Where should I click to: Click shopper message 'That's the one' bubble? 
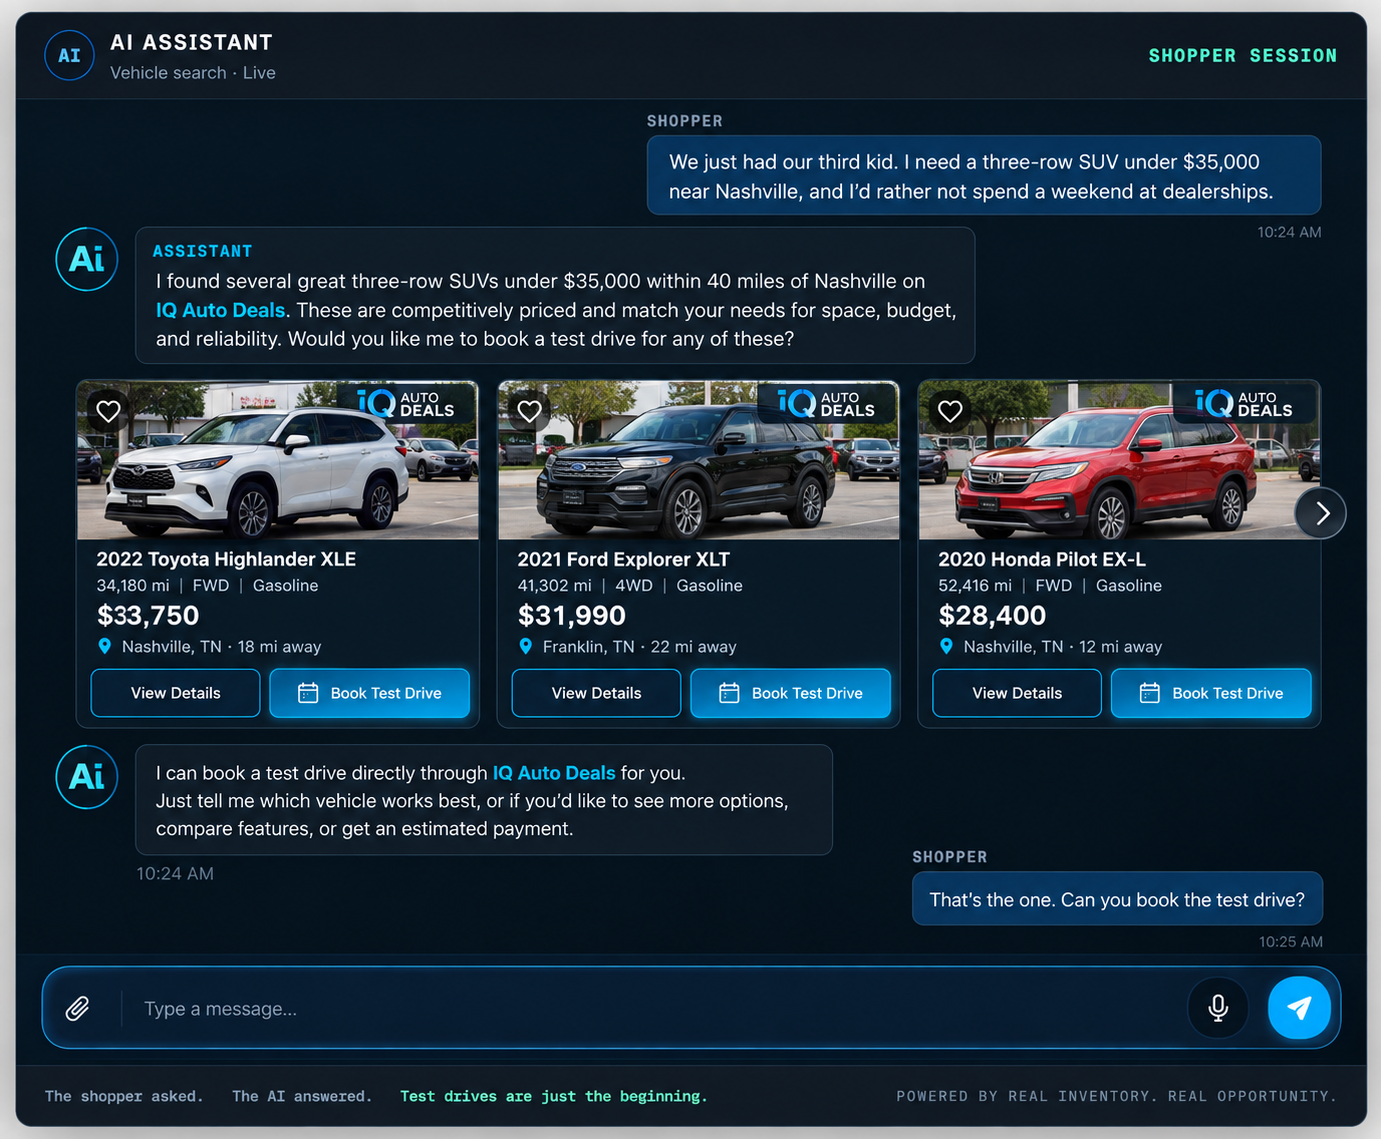click(x=1117, y=899)
